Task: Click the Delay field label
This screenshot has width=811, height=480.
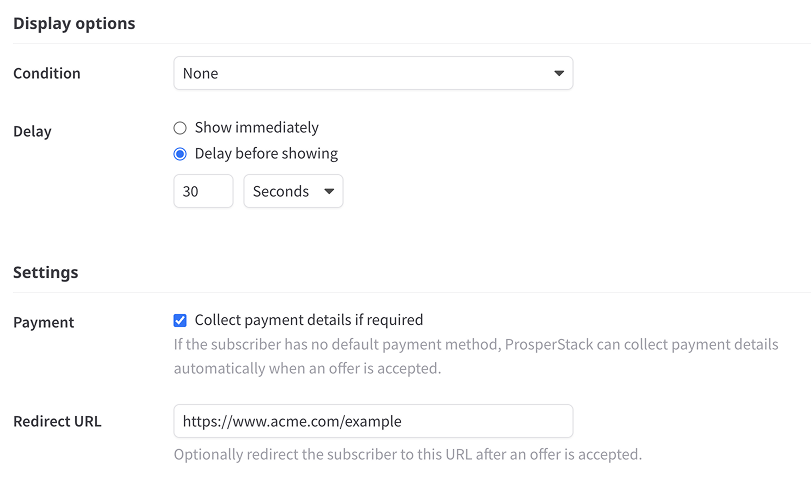Action: (32, 131)
